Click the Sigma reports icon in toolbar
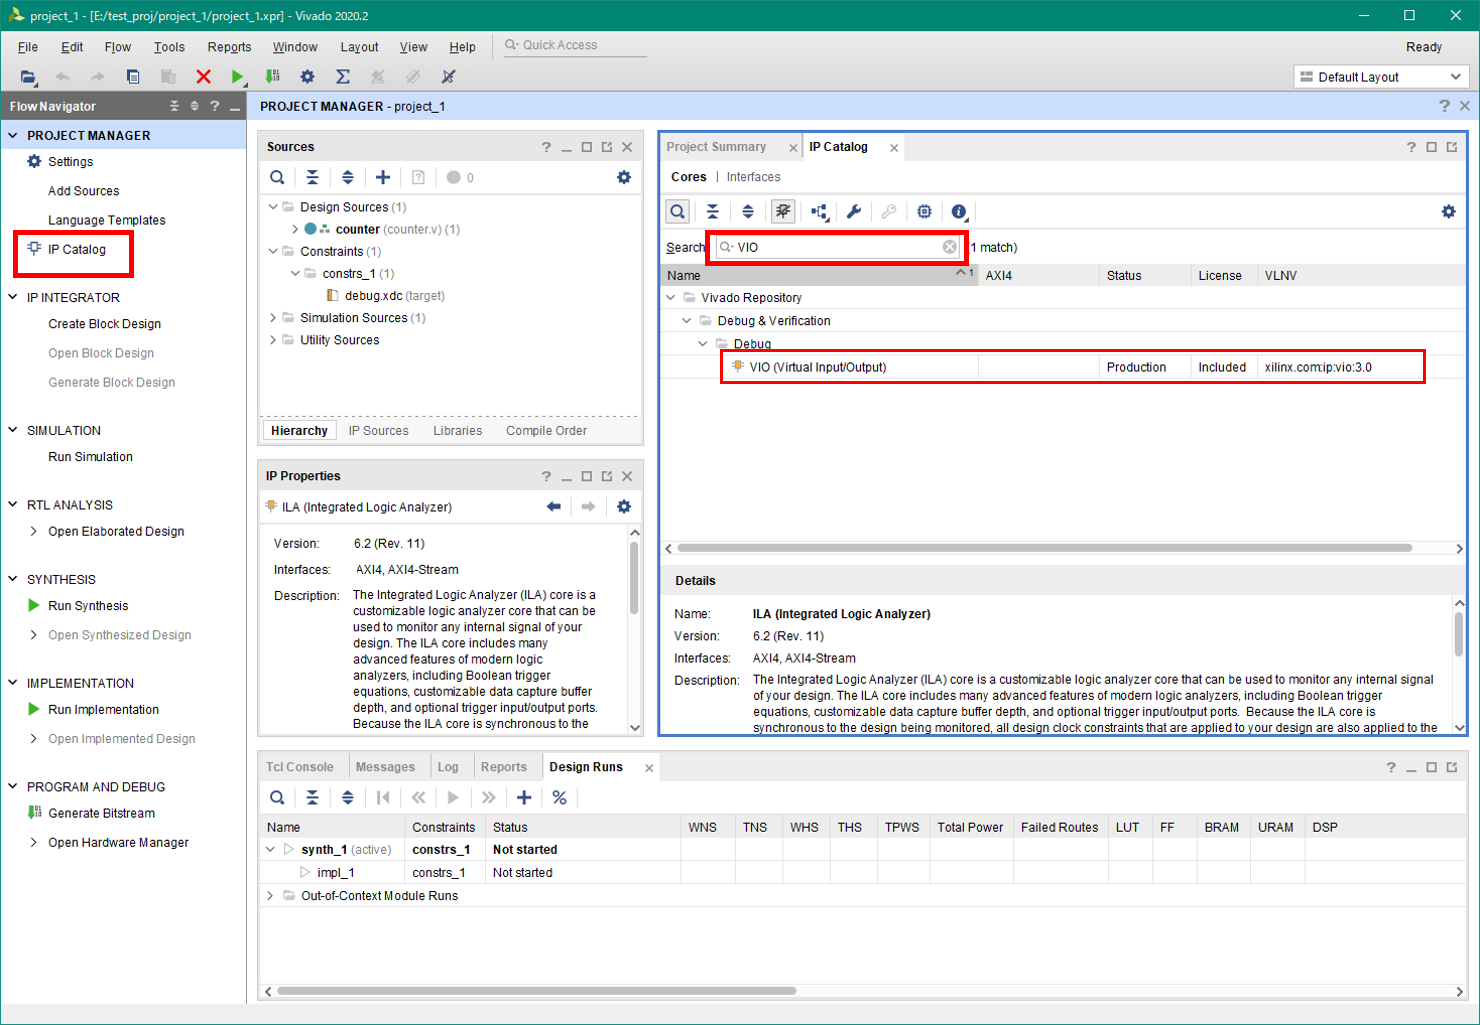The height and width of the screenshot is (1025, 1480). point(342,77)
